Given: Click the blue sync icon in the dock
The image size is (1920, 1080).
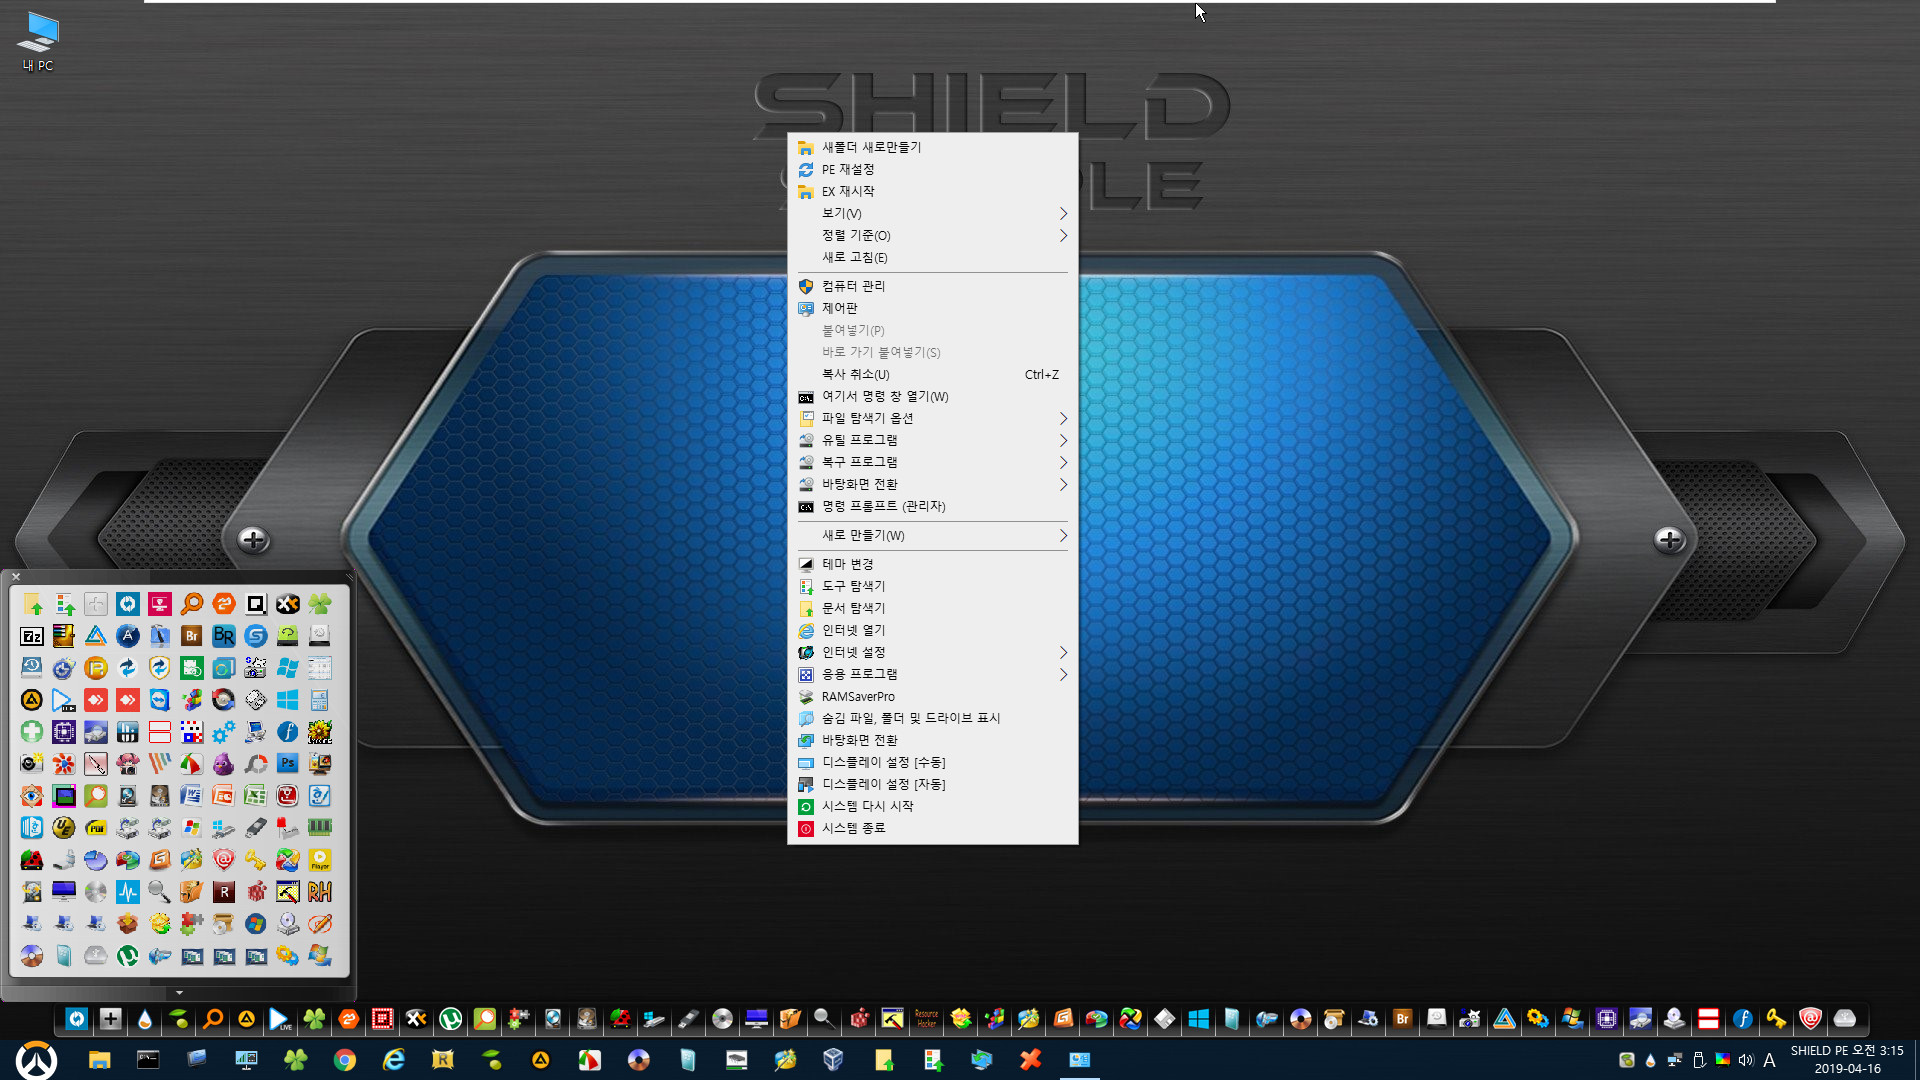Looking at the screenshot, I should pos(77,1019).
